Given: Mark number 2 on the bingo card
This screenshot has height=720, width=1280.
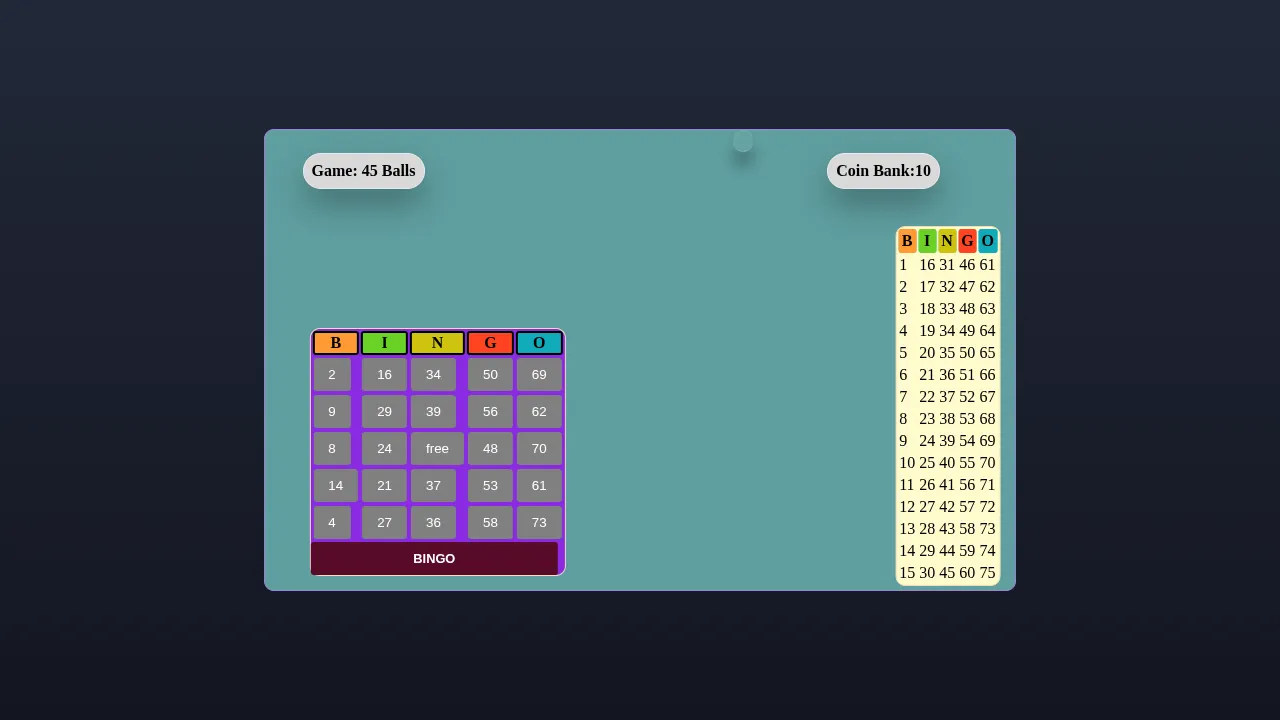Looking at the screenshot, I should [x=332, y=375].
